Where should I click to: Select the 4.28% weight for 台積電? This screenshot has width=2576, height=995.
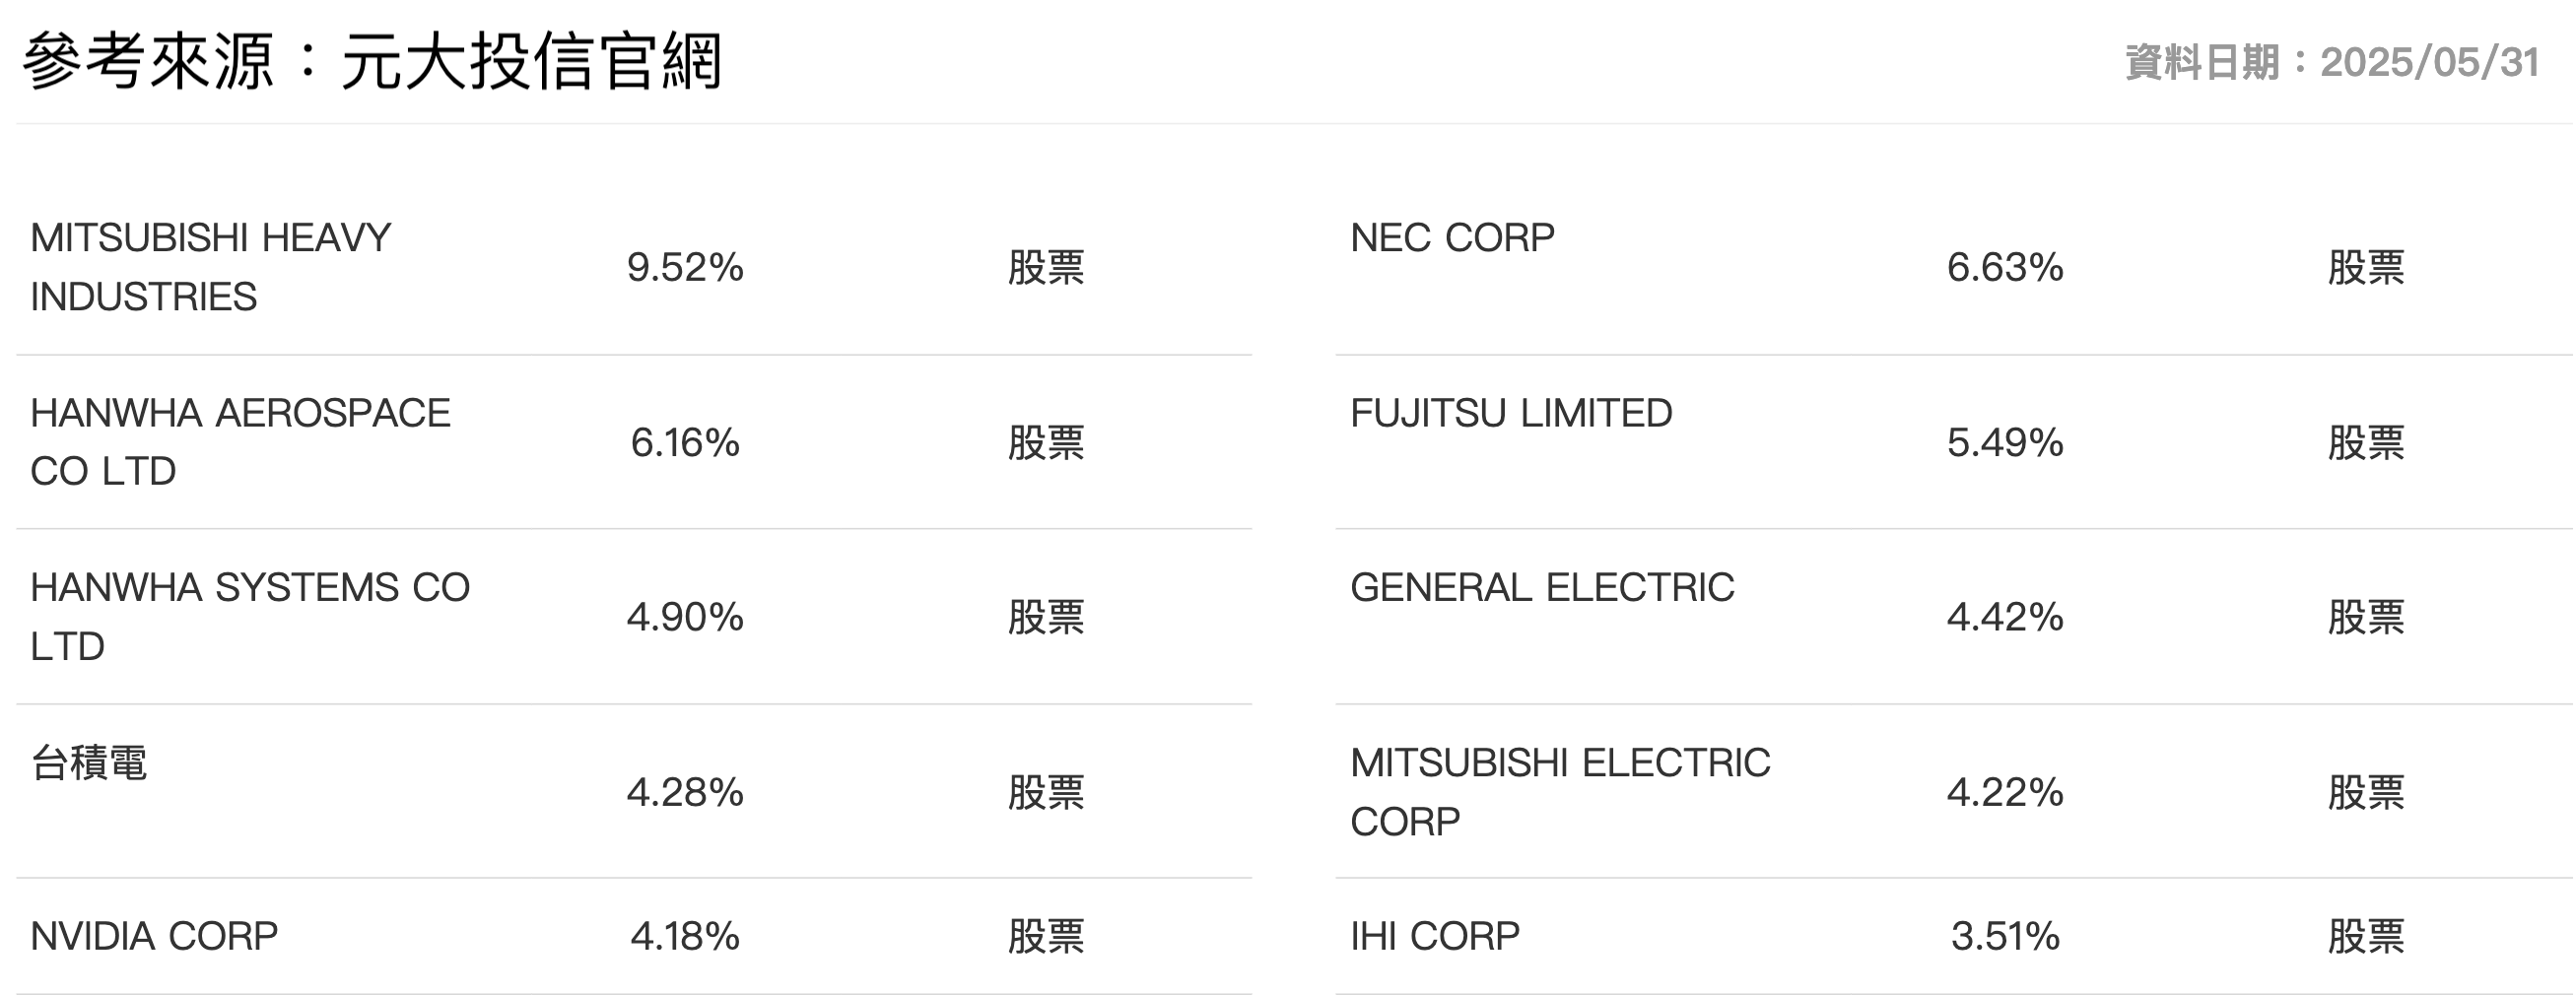coord(685,792)
